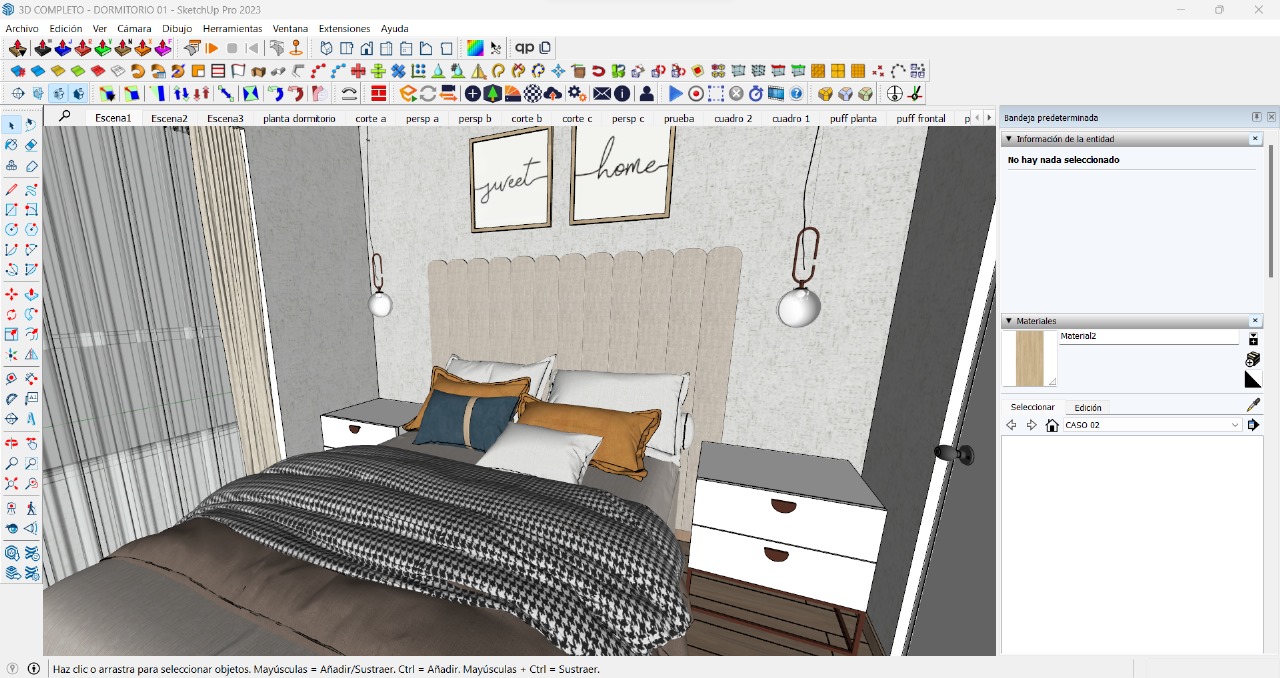The height and width of the screenshot is (678, 1280).
Task: Click the Material2 name field
Action: pyautogui.click(x=1148, y=337)
